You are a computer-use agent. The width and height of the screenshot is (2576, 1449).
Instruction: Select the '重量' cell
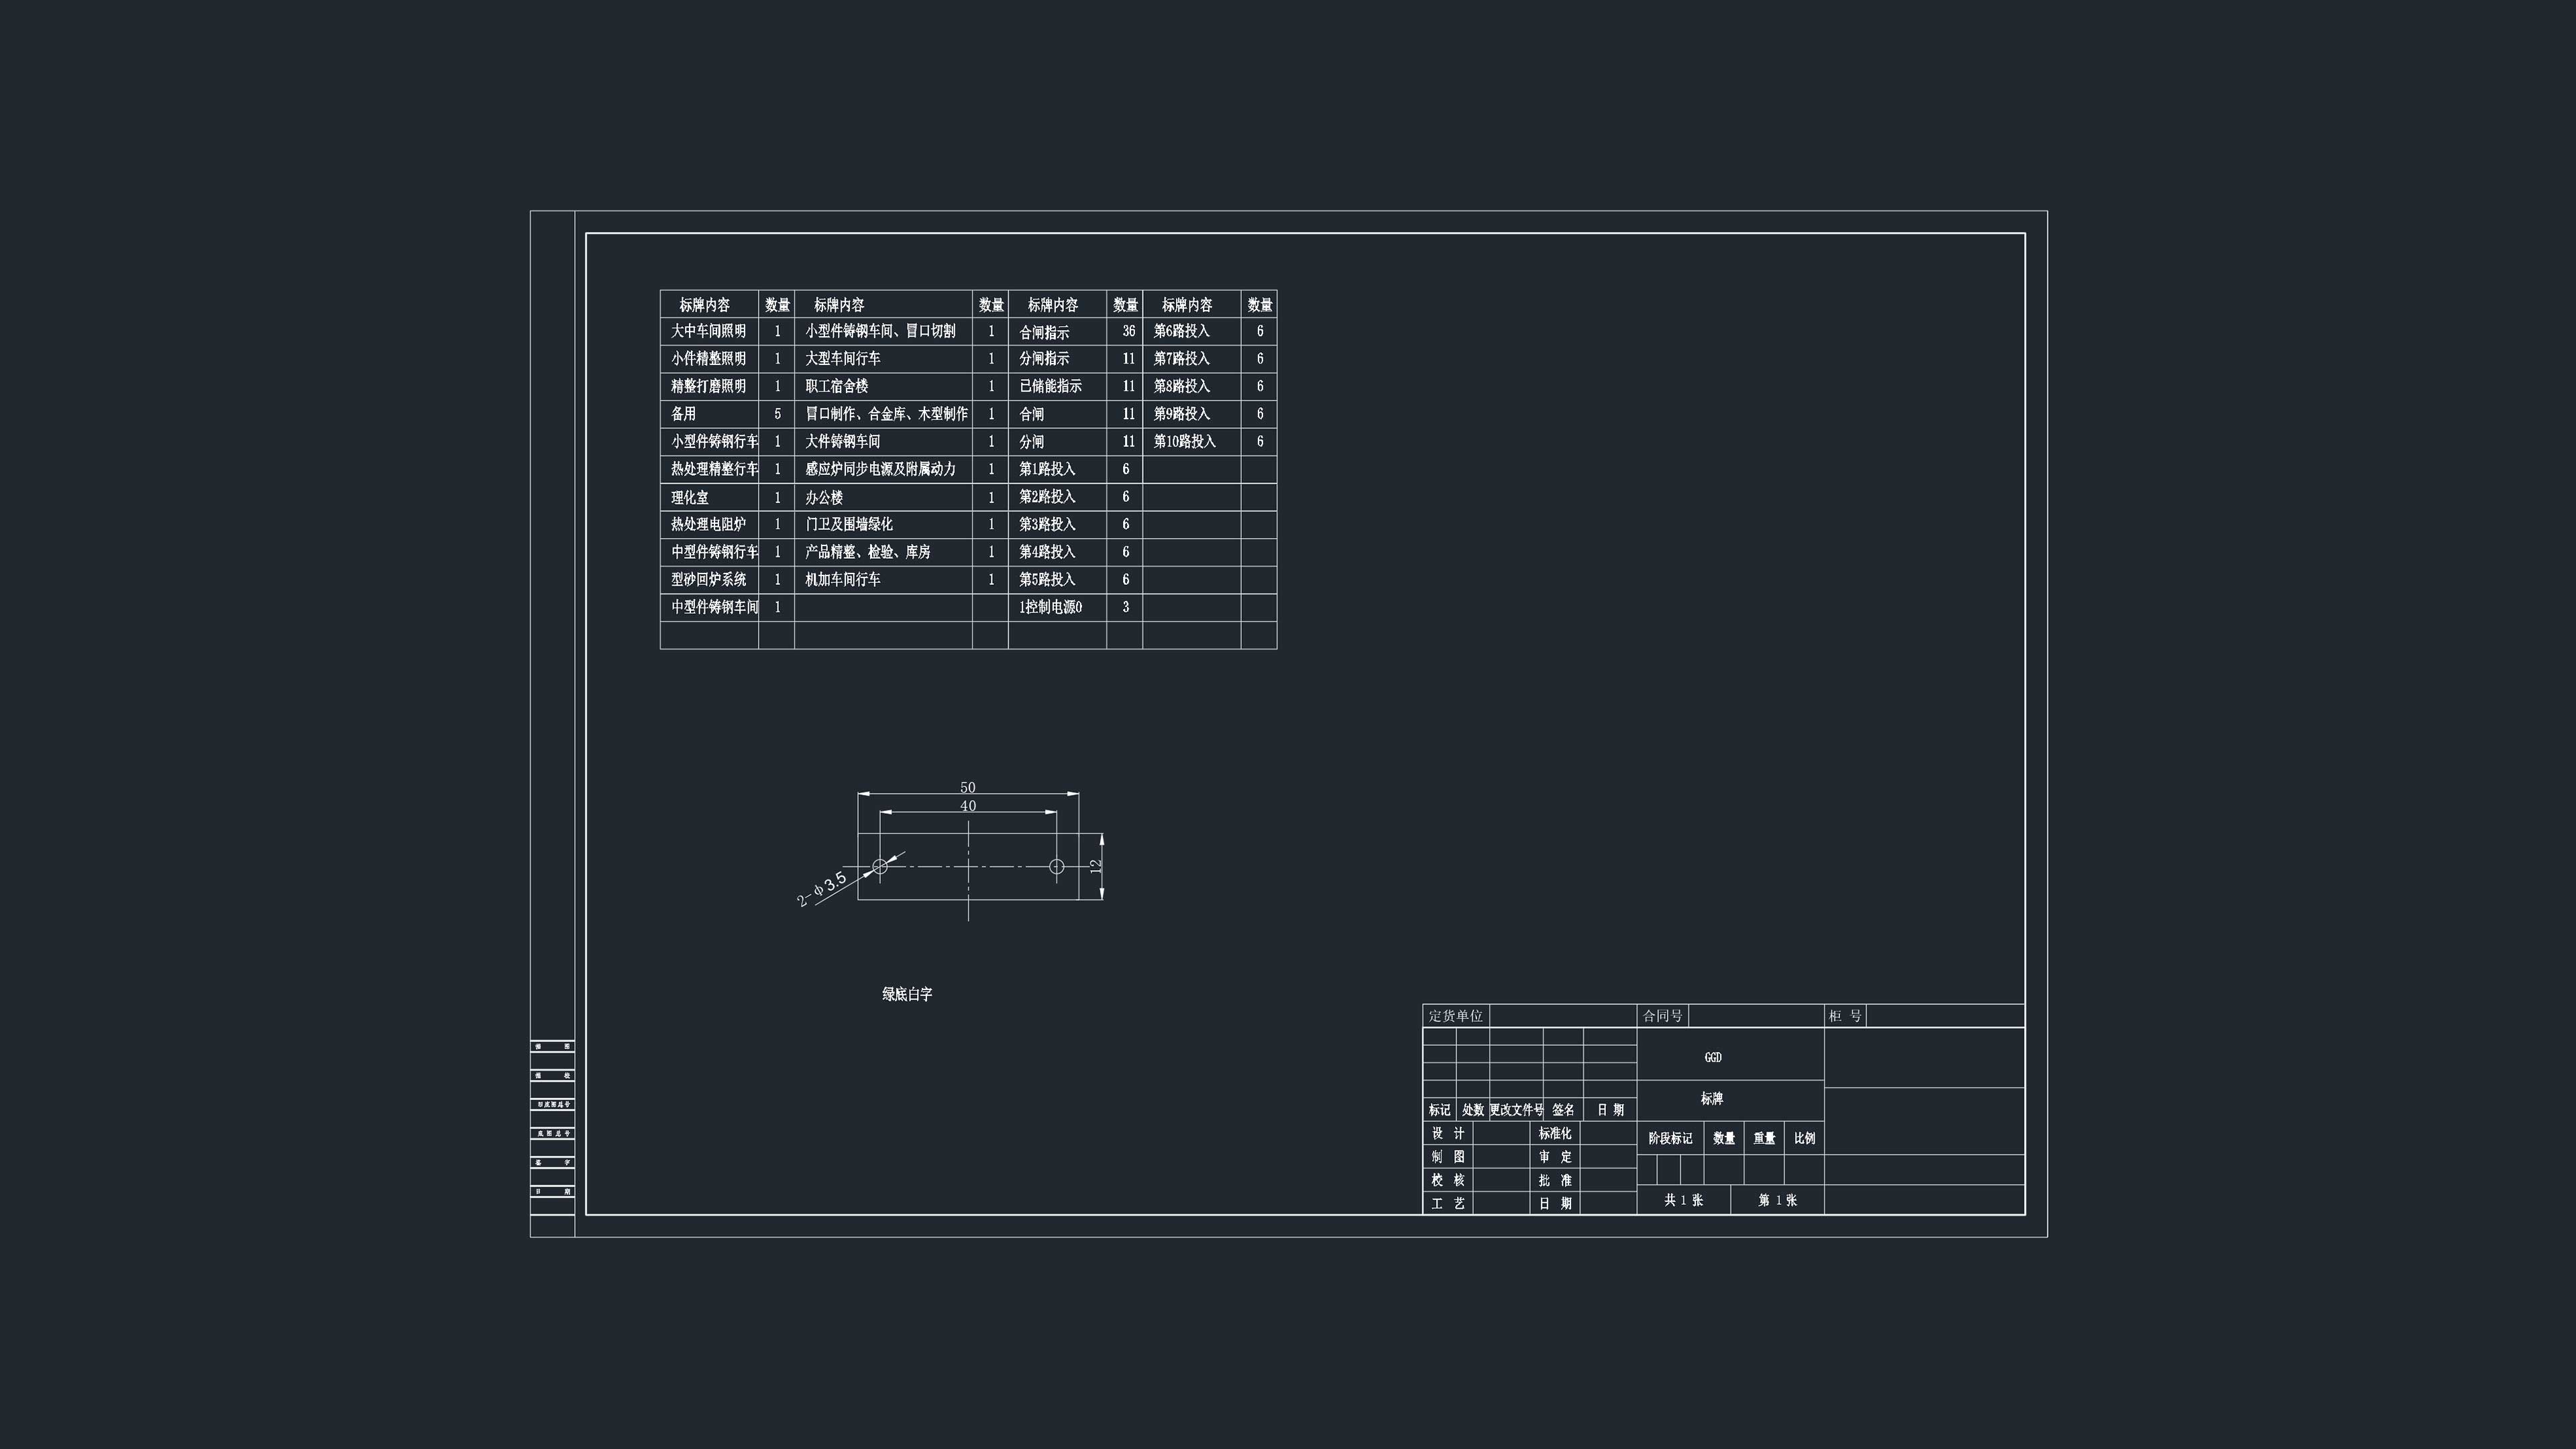point(1764,1139)
